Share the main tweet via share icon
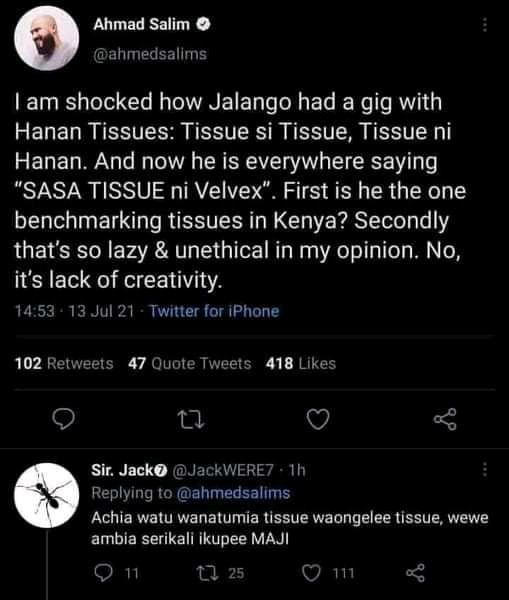 [x=445, y=419]
